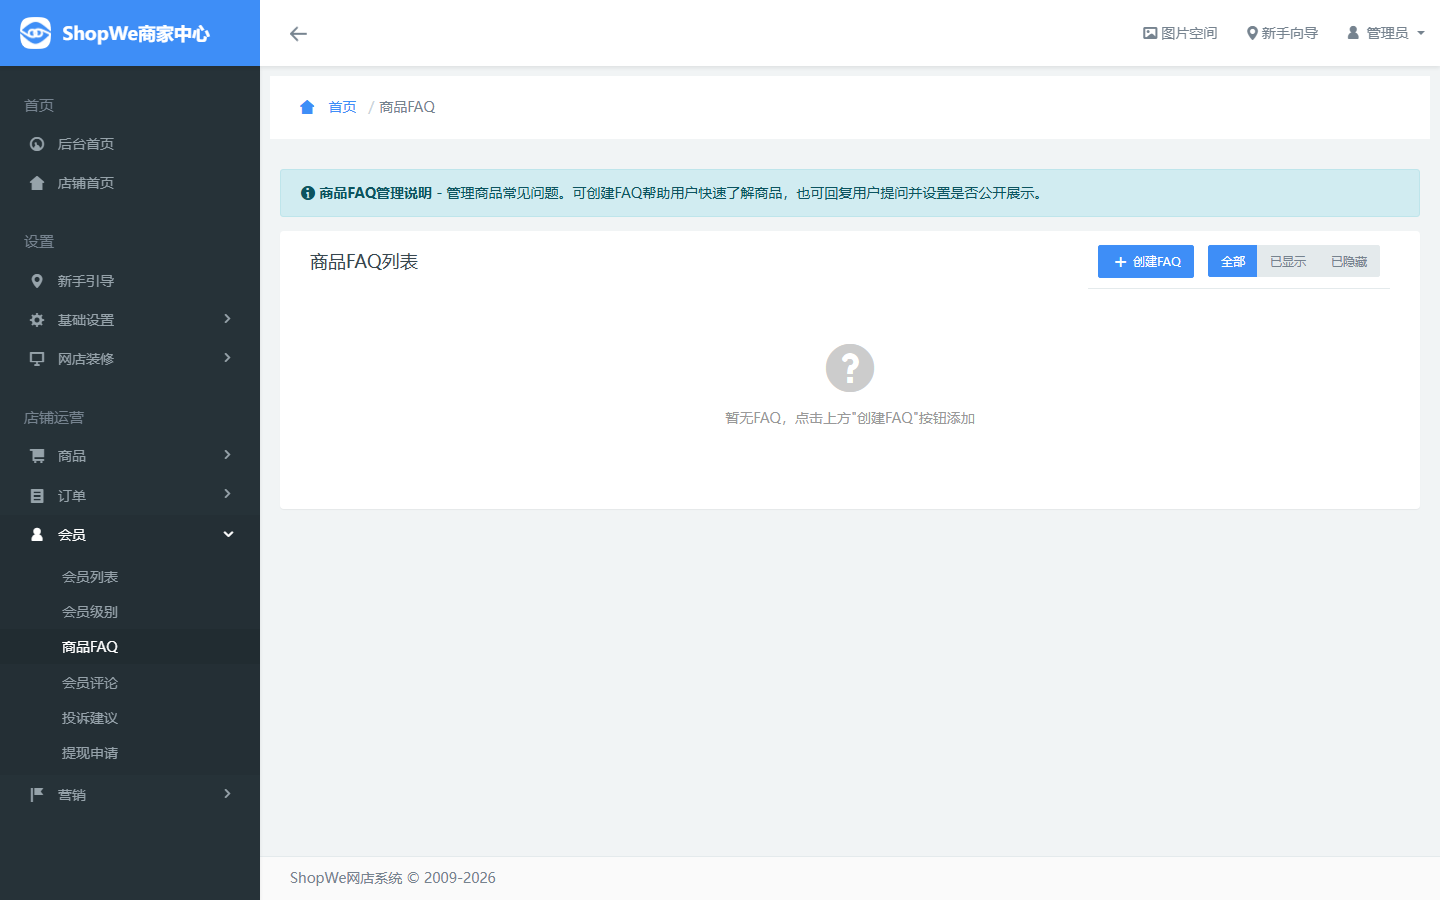Screen dimensions: 1440x900
Task: Click the 创建FAQ button
Action: 1146,261
